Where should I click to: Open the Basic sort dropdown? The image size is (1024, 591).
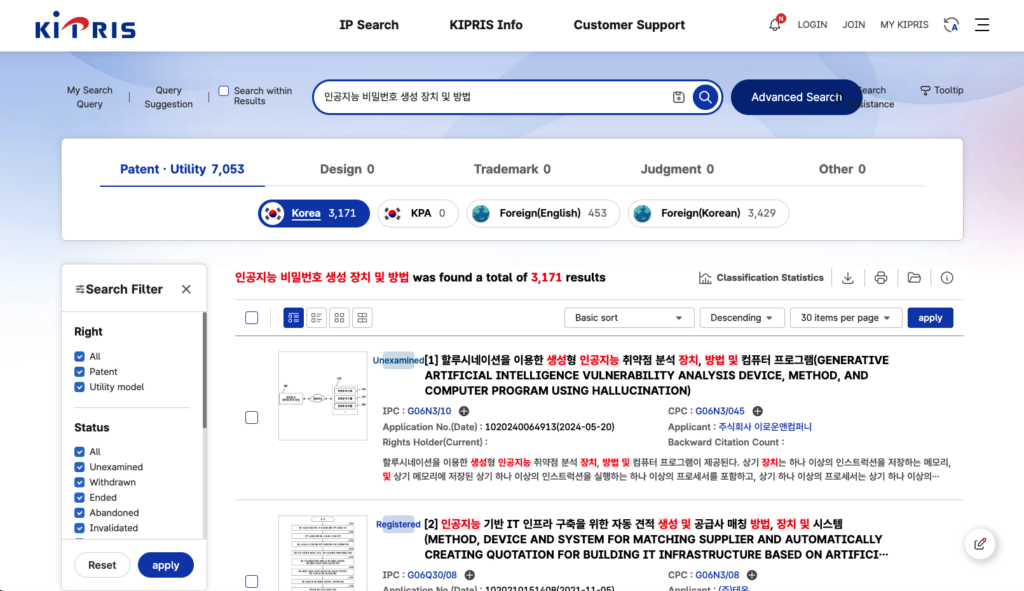[629, 318]
